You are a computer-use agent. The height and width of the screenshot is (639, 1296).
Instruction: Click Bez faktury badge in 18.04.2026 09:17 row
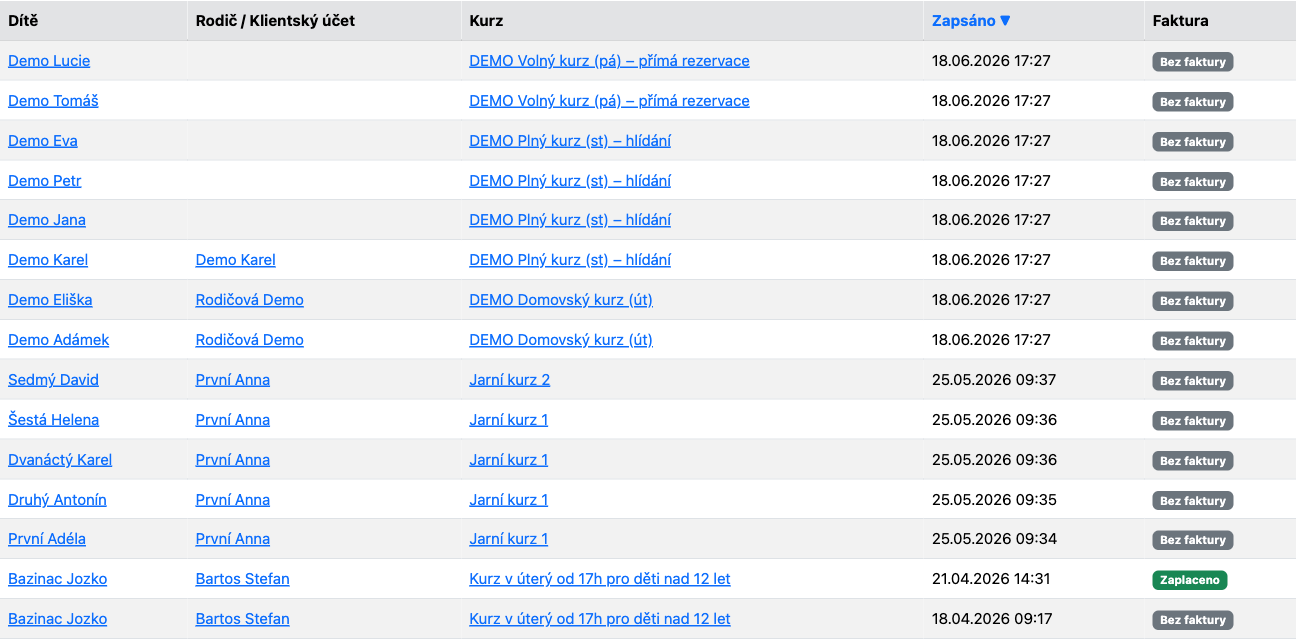[x=1192, y=620]
